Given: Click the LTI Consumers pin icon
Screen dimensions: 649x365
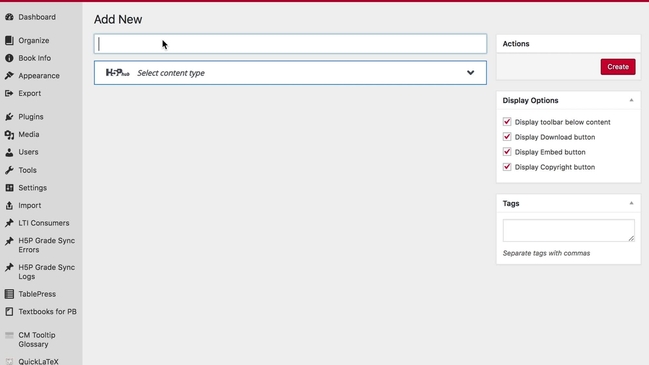Looking at the screenshot, I should click(x=9, y=223).
